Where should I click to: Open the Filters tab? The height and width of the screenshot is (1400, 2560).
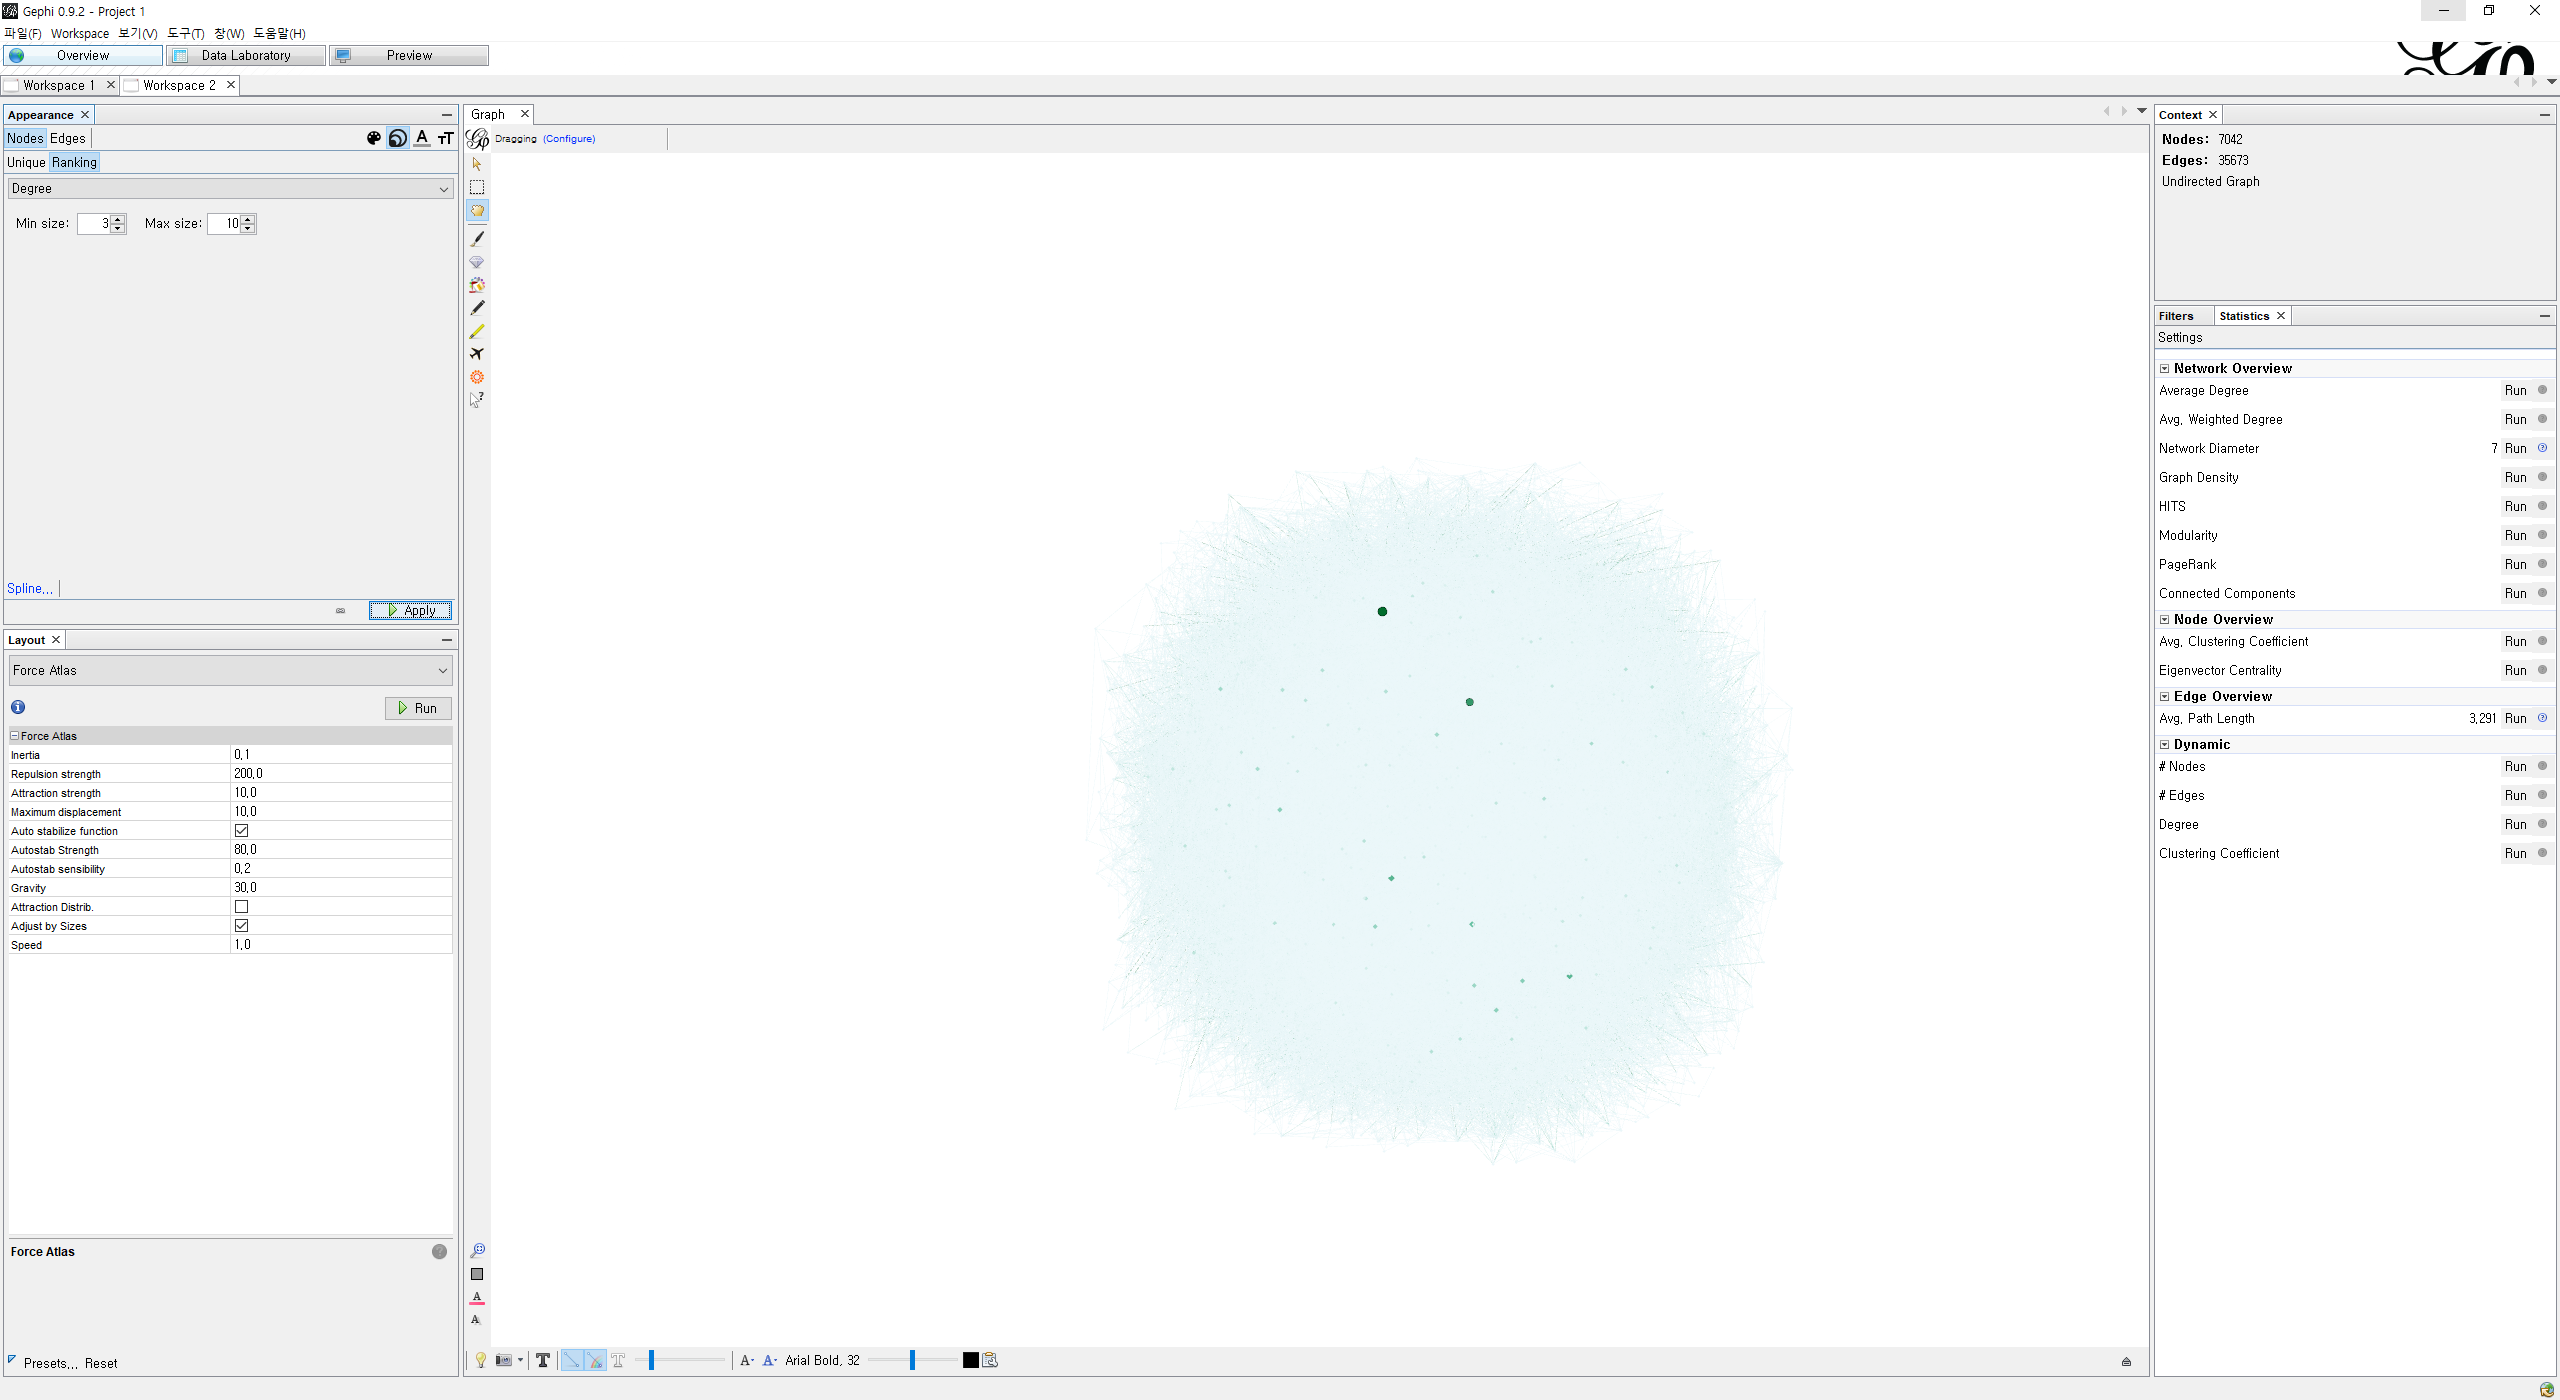pyautogui.click(x=2176, y=316)
